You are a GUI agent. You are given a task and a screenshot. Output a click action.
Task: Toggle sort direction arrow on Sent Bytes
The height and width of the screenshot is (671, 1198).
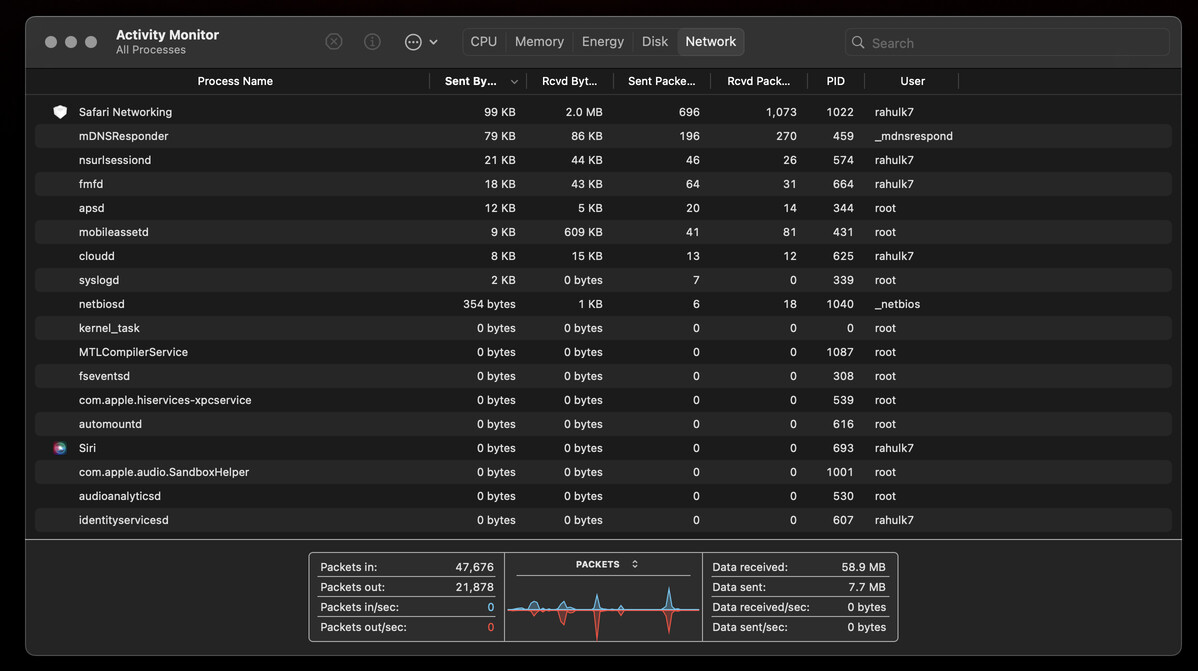(514, 82)
